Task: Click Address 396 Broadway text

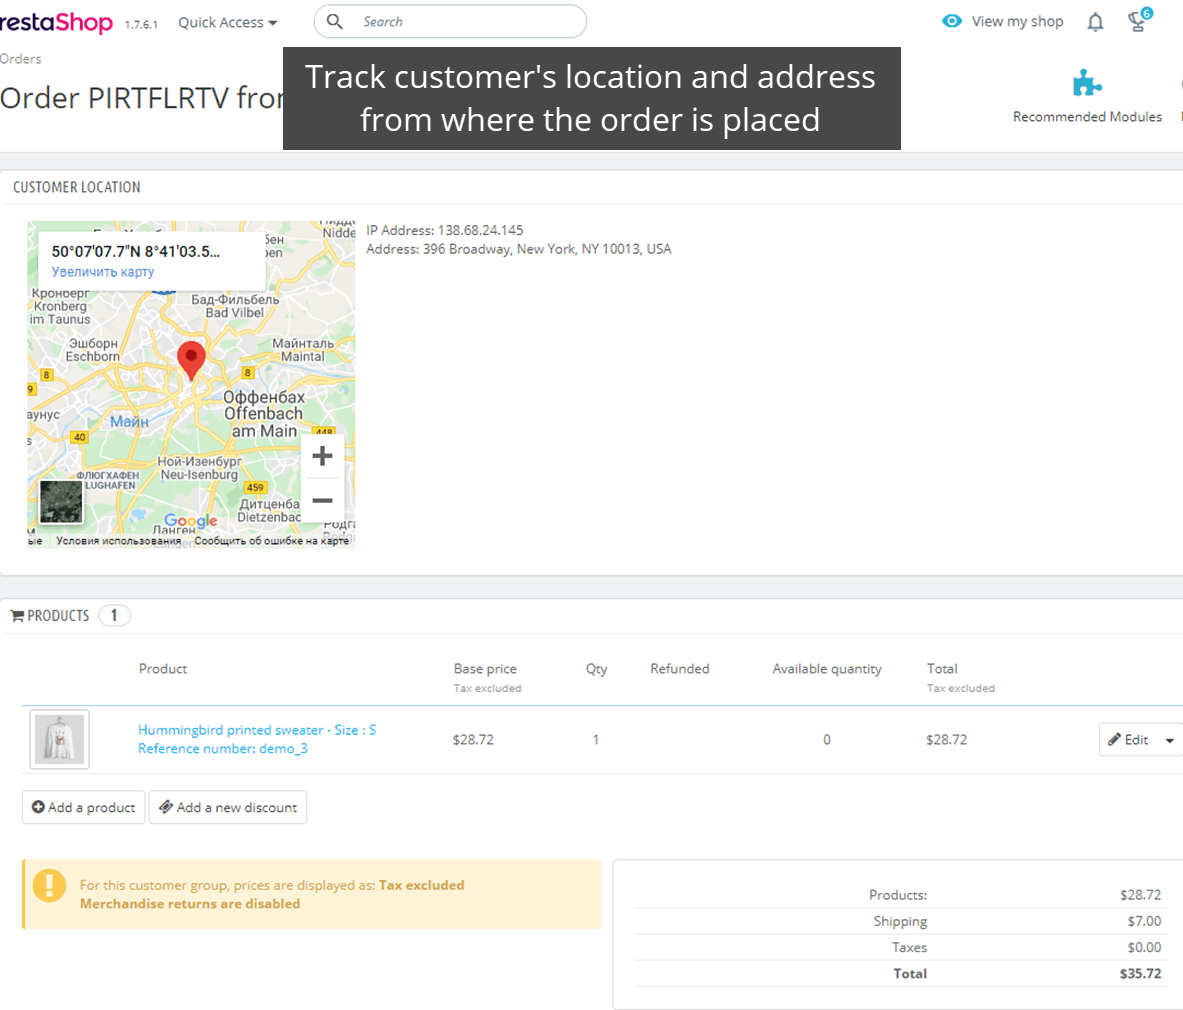Action: coord(518,249)
